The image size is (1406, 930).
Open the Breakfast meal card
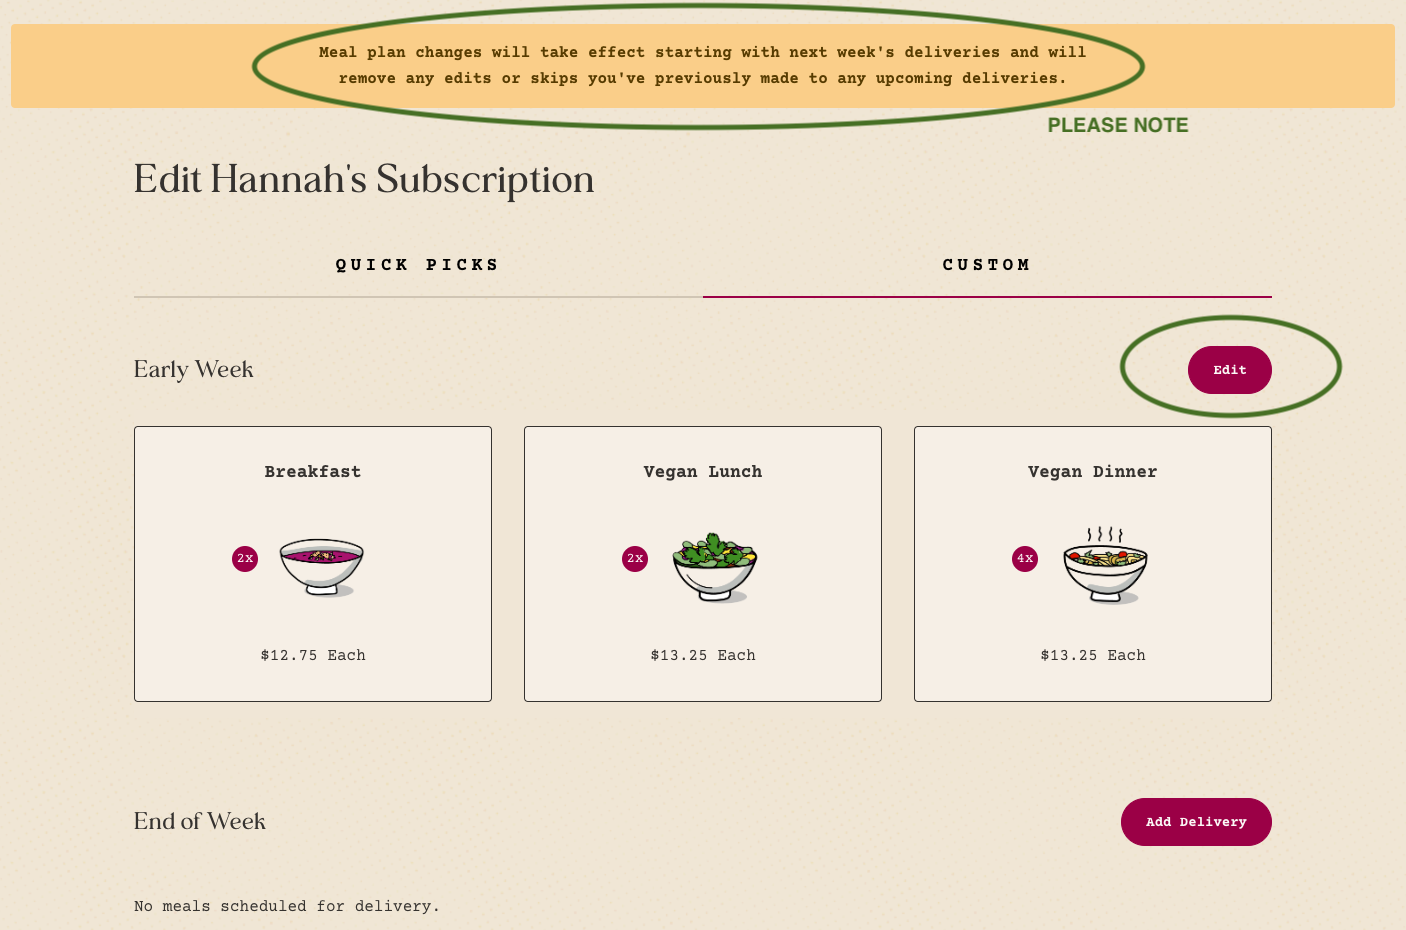(313, 564)
